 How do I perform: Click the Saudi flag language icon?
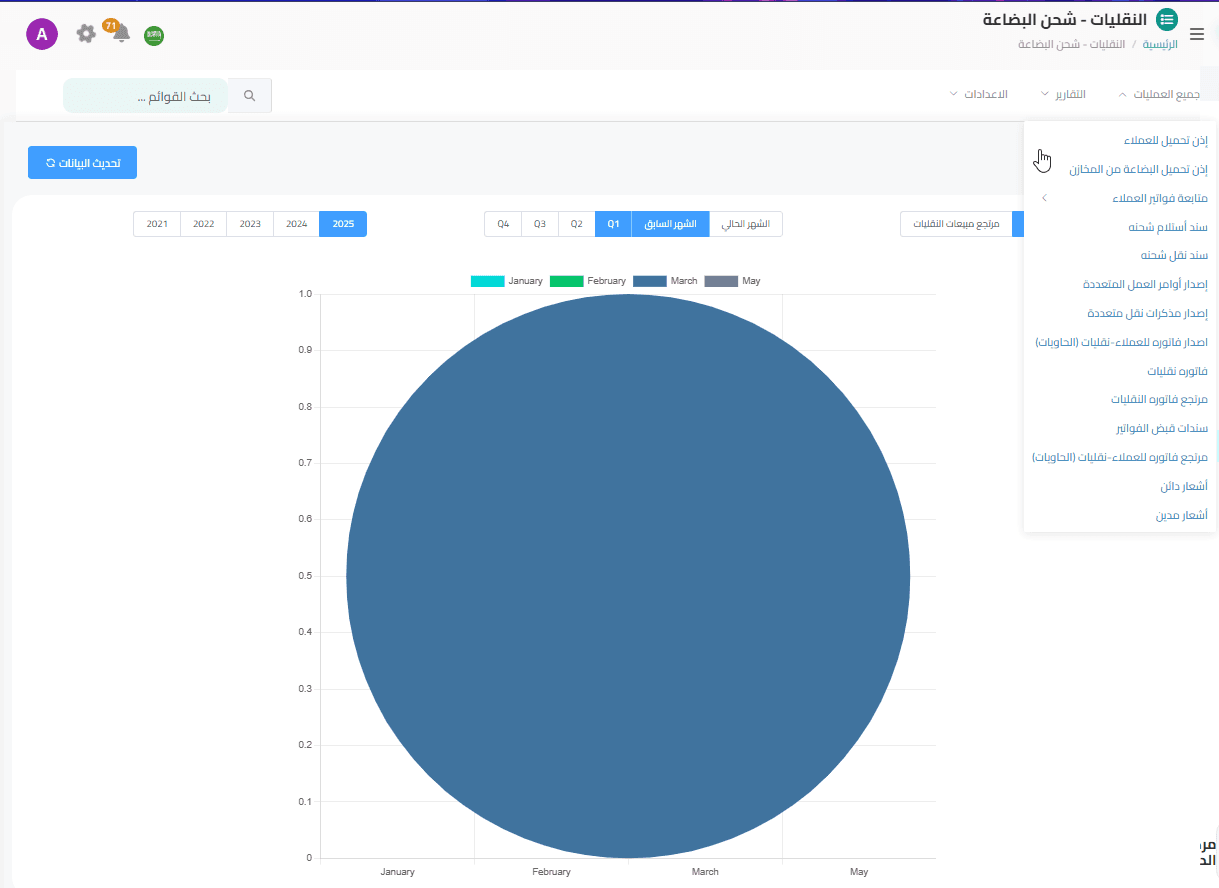(x=154, y=36)
